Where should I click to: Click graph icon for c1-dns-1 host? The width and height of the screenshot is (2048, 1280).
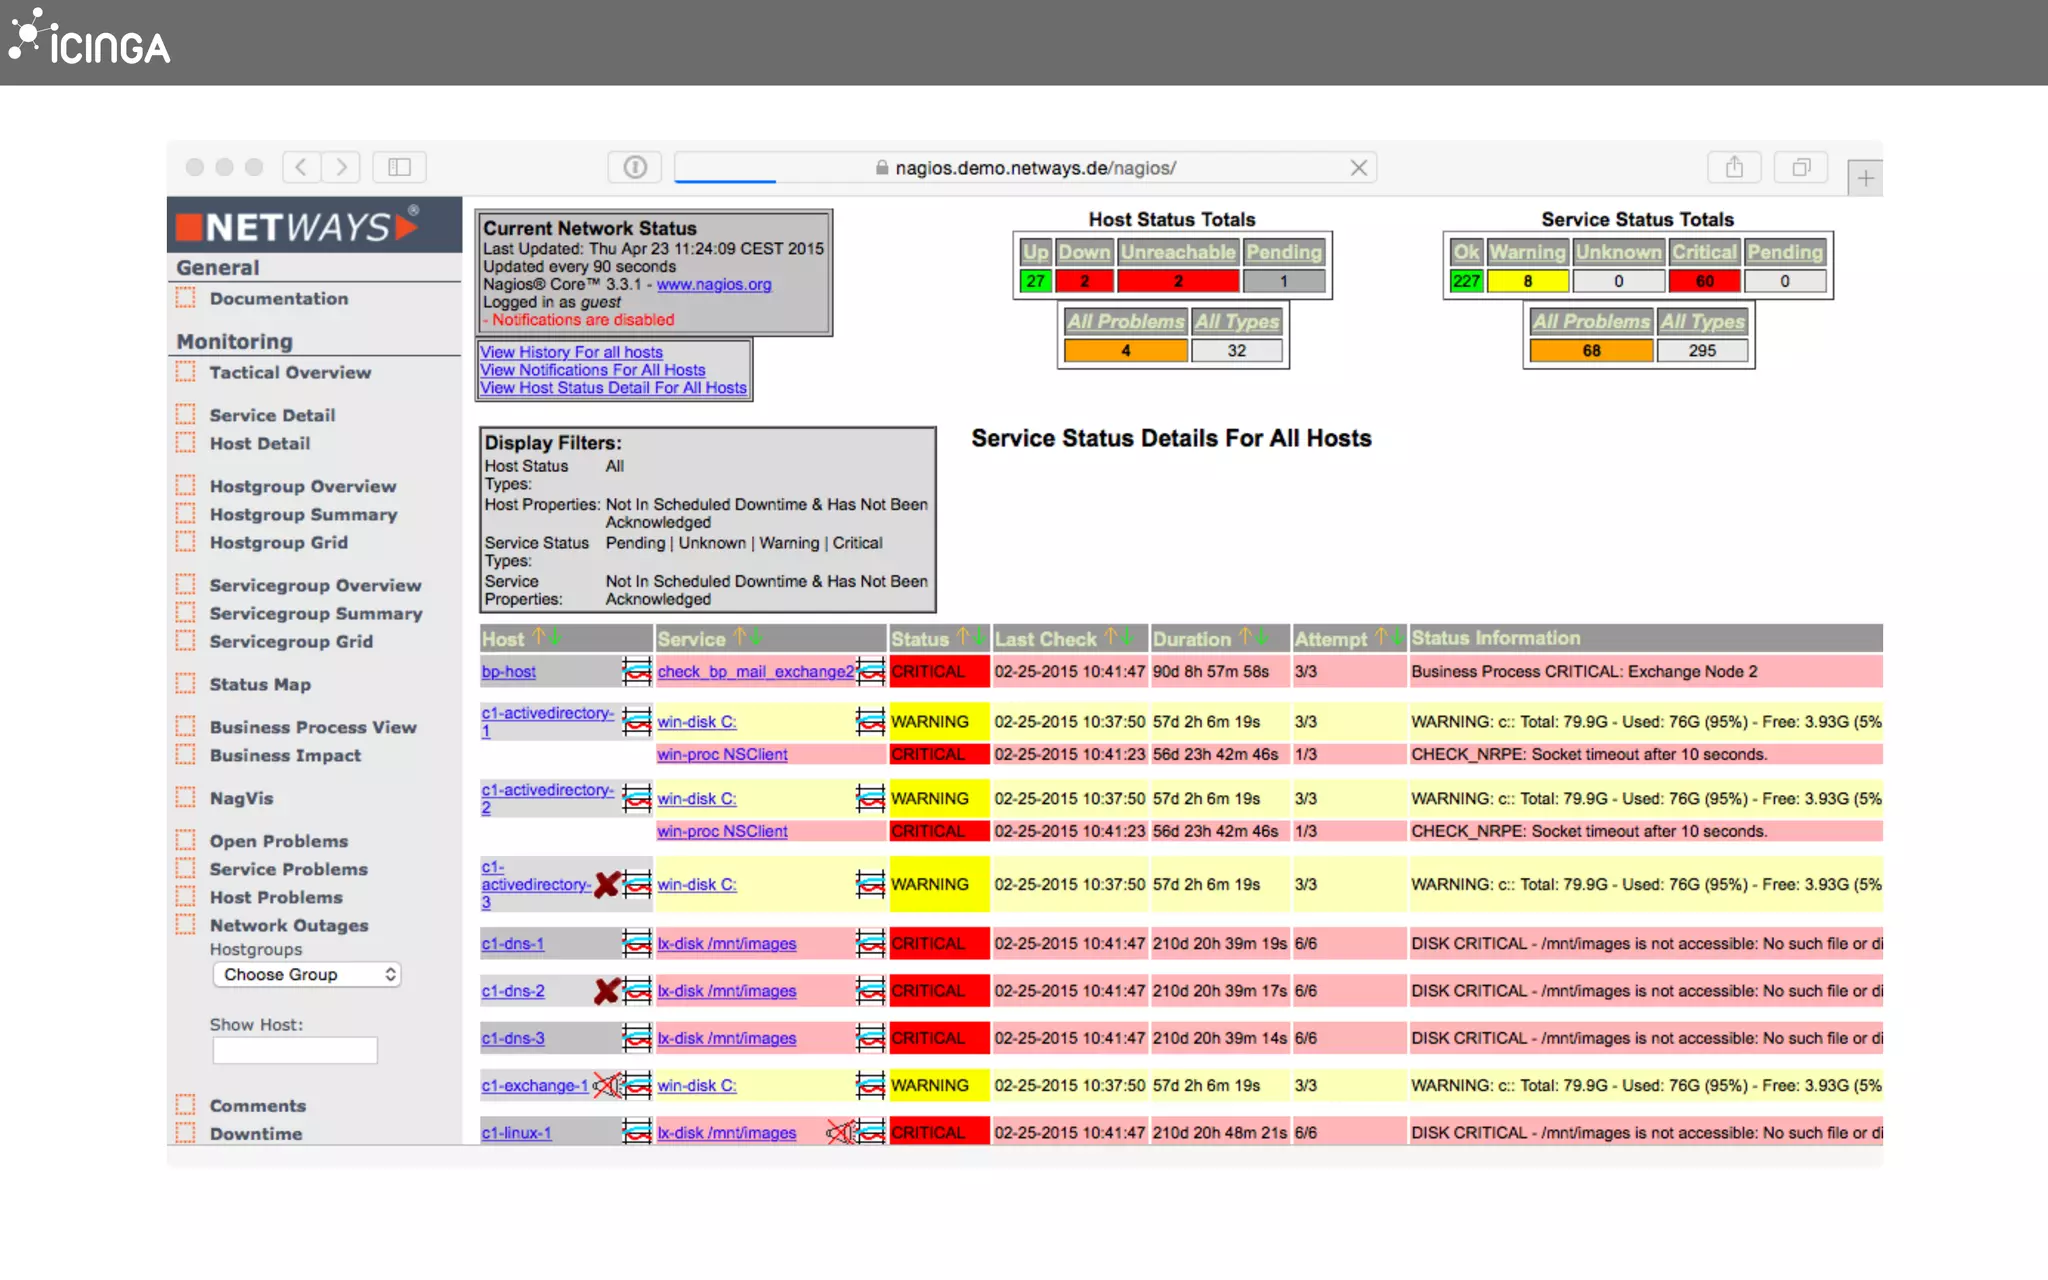coord(637,943)
